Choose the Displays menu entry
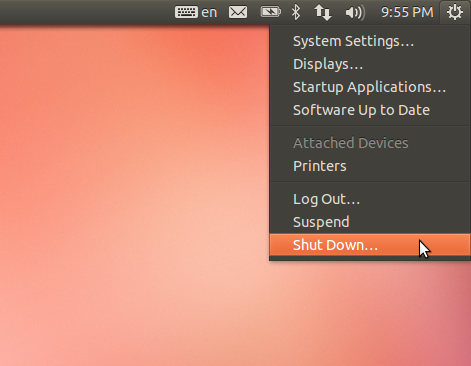Viewport: 471px width, 366px height. pyautogui.click(x=370, y=64)
